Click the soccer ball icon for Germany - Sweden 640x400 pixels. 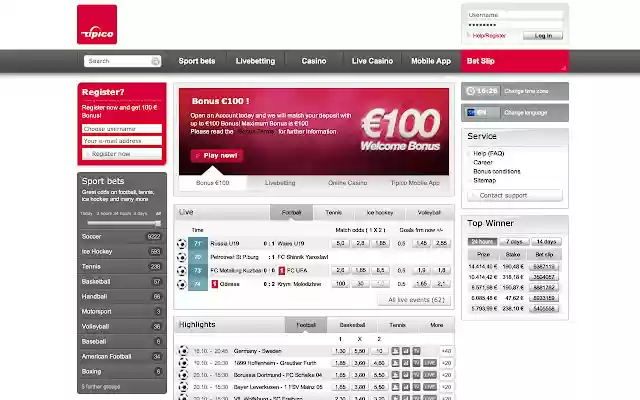[183, 351]
